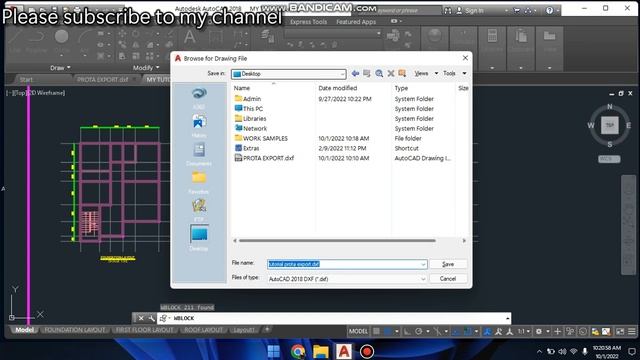
Task: Click Sign In in title bar
Action: (470, 11)
